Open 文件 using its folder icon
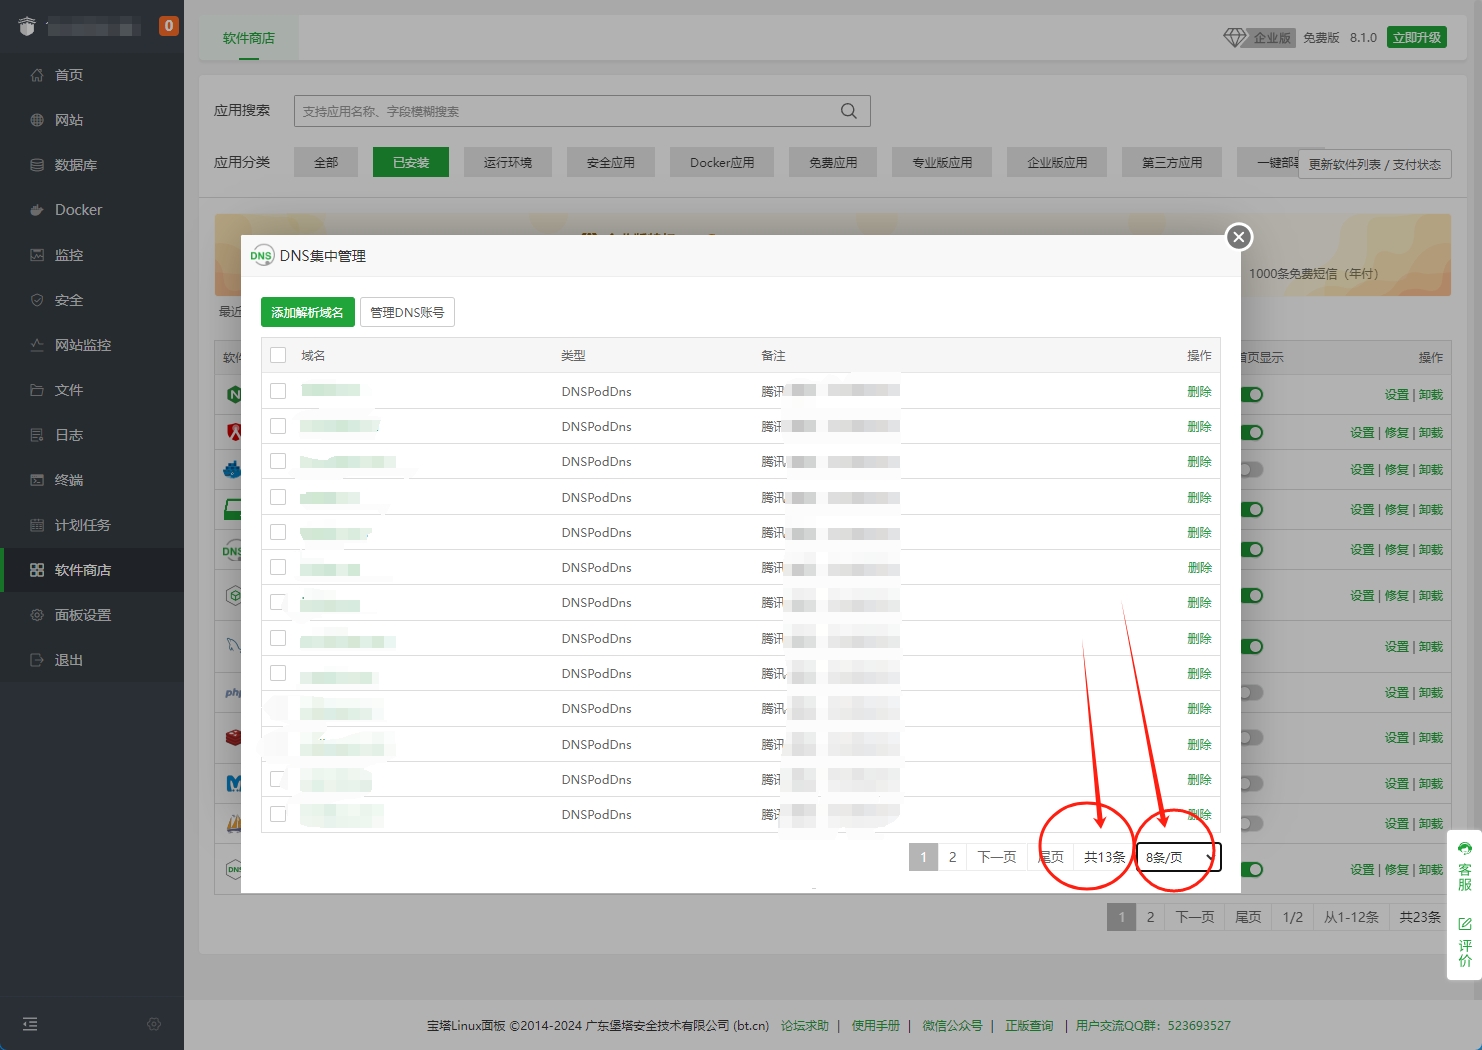 (37, 390)
